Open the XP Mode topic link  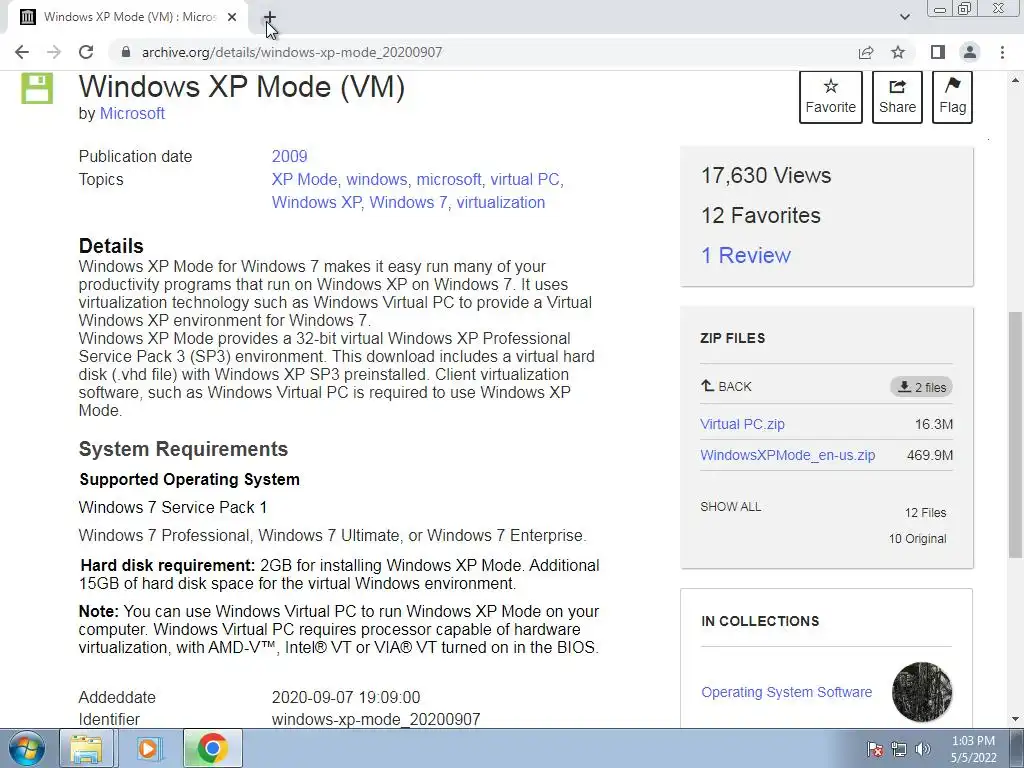[304, 180]
